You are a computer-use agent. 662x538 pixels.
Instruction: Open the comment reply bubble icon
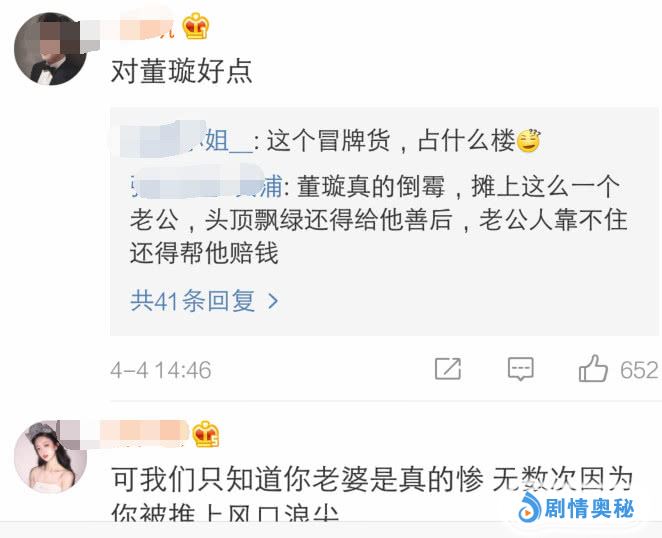[x=521, y=369]
